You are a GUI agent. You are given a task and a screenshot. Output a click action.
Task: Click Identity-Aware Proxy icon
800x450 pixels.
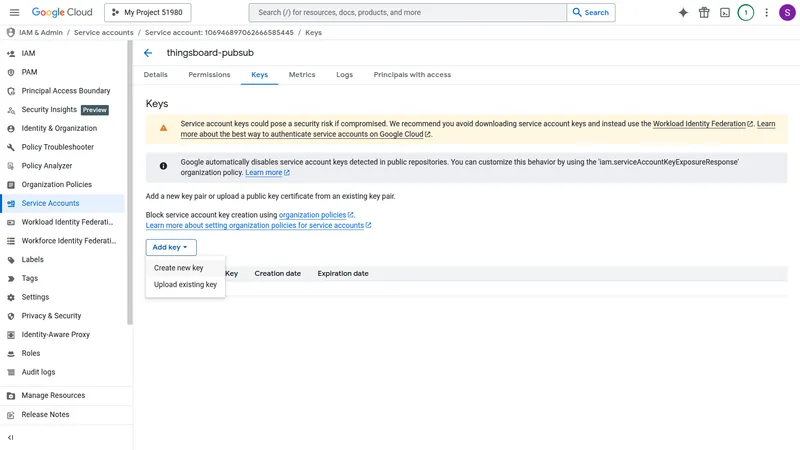[x=11, y=335]
